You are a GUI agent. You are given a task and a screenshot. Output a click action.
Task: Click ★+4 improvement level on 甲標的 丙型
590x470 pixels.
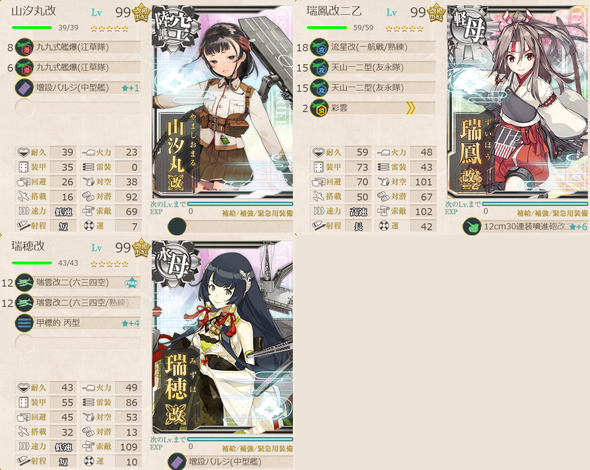tap(131, 323)
